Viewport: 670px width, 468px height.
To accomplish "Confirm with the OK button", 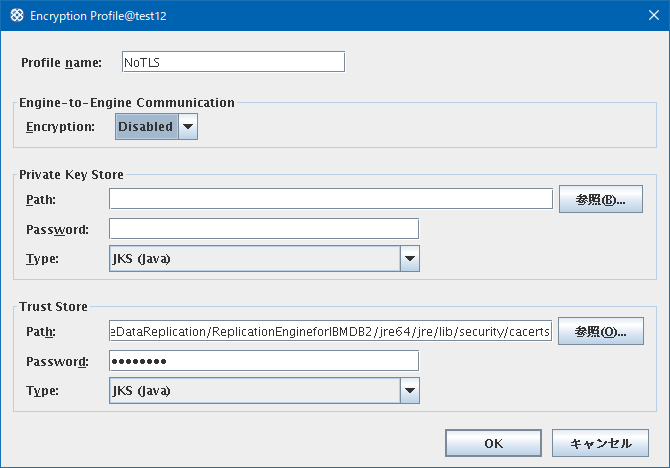I will (494, 443).
